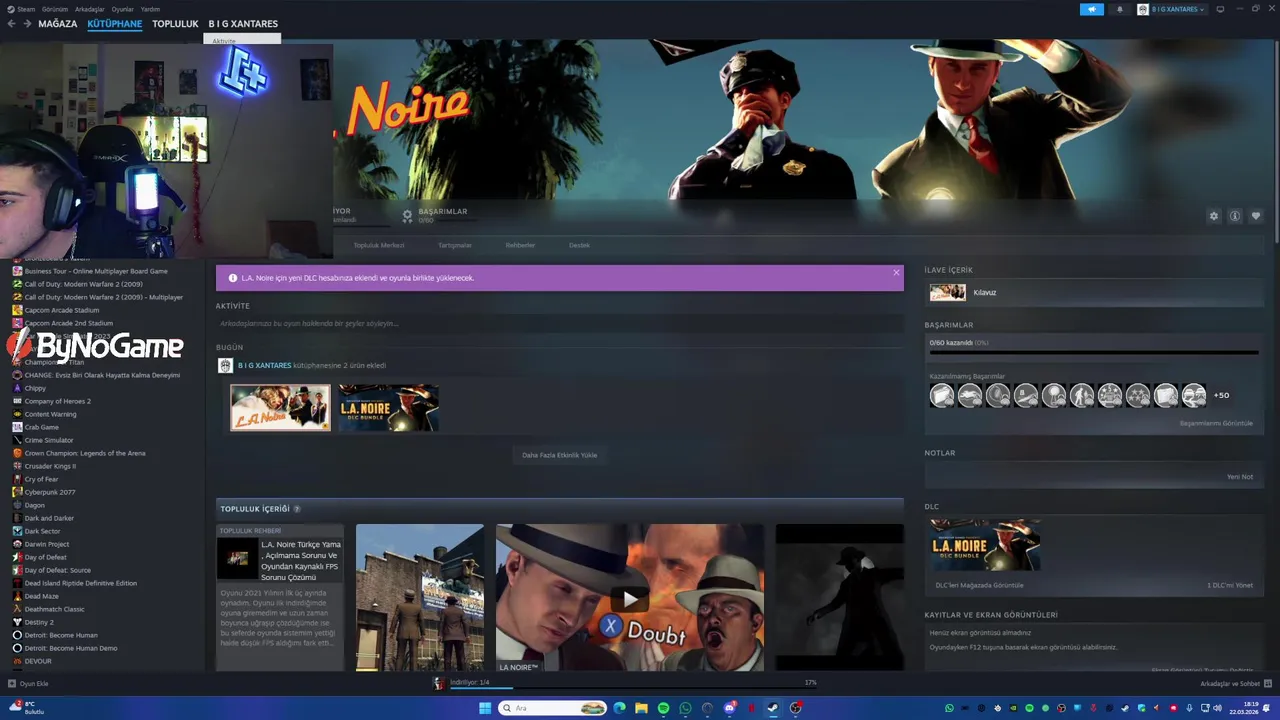Viewport: 1280px width, 720px height.
Task: Switch to the TOPLULUK tab
Action: click(x=175, y=24)
